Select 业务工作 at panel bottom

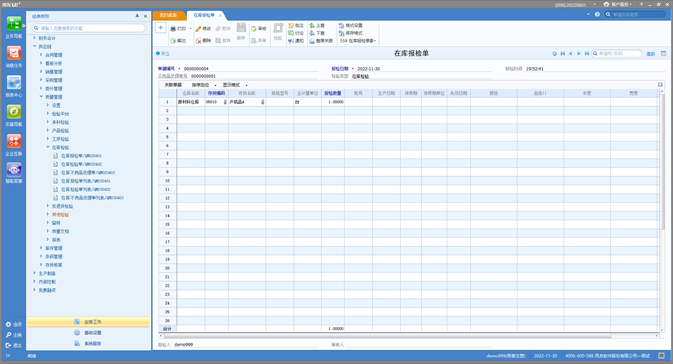click(x=88, y=322)
